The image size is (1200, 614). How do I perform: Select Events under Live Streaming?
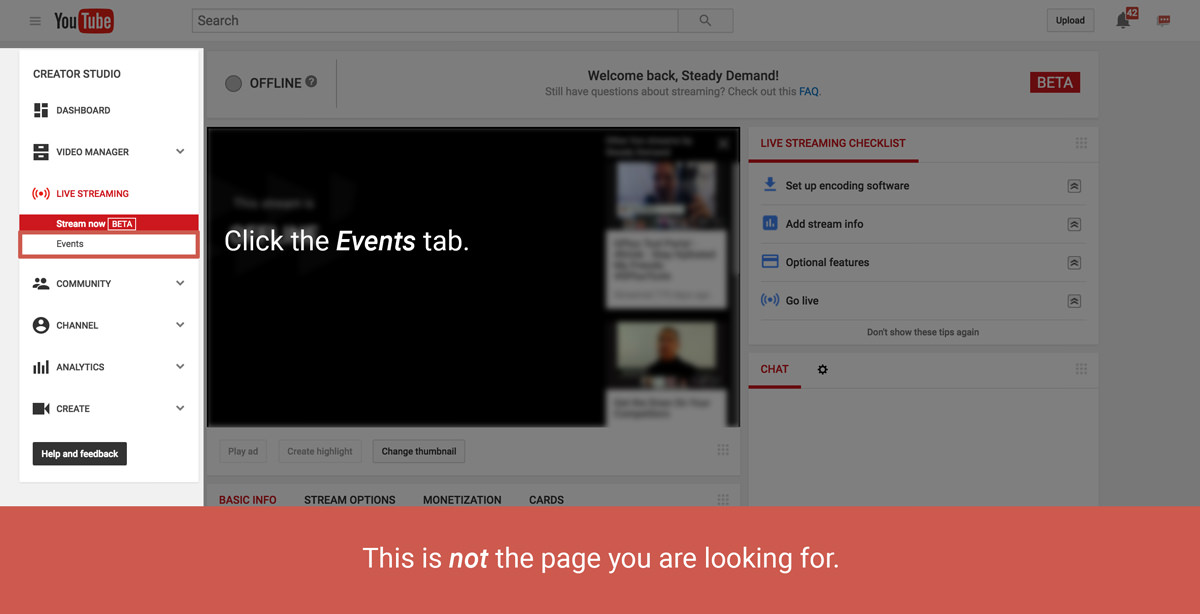[69, 243]
